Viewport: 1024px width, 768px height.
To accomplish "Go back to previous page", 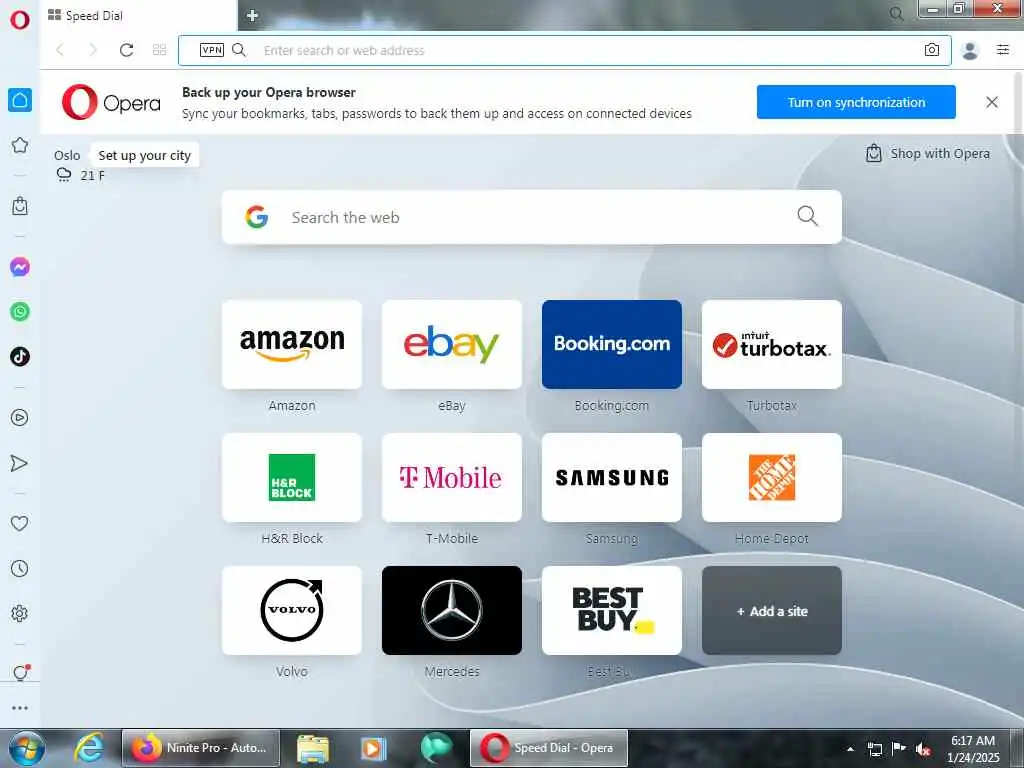I will point(60,50).
